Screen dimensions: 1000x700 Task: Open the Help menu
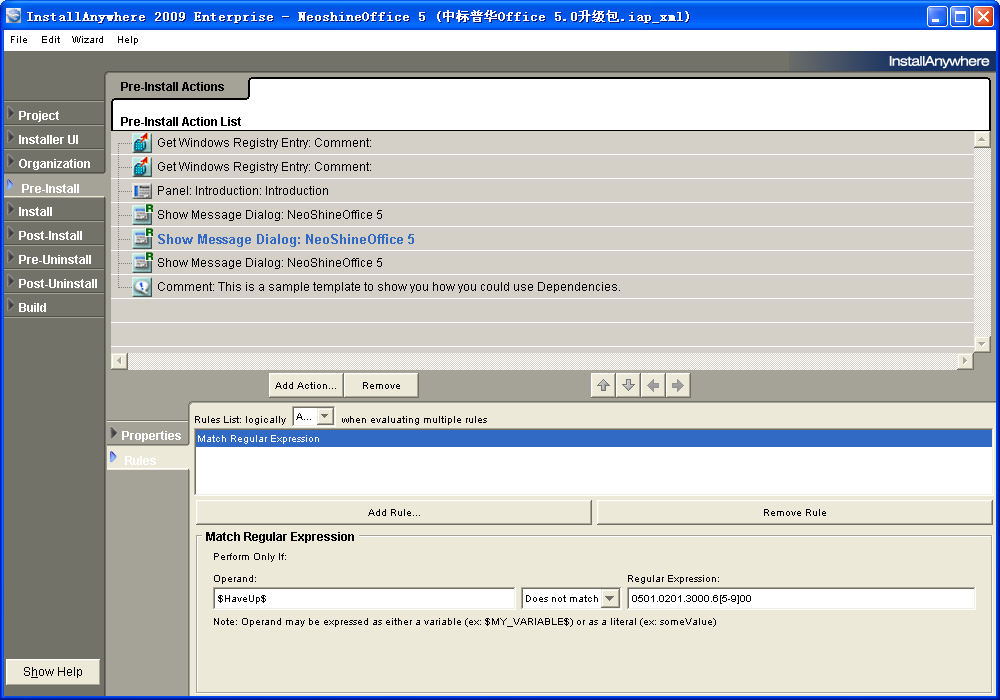point(128,40)
